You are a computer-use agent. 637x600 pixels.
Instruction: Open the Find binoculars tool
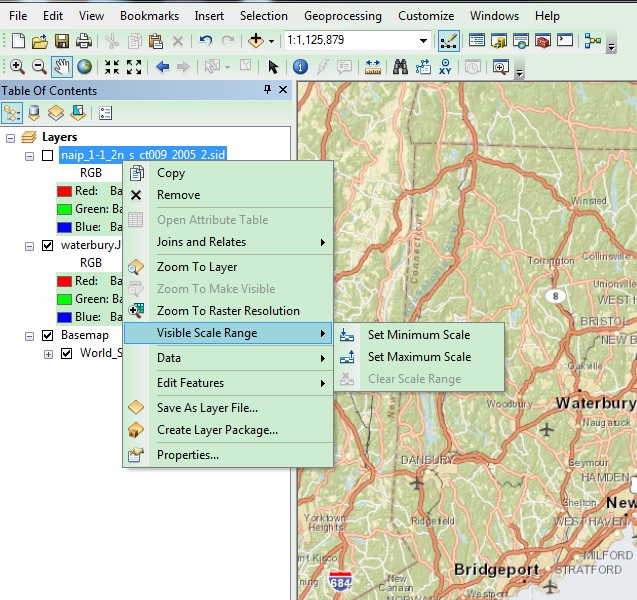click(x=400, y=67)
